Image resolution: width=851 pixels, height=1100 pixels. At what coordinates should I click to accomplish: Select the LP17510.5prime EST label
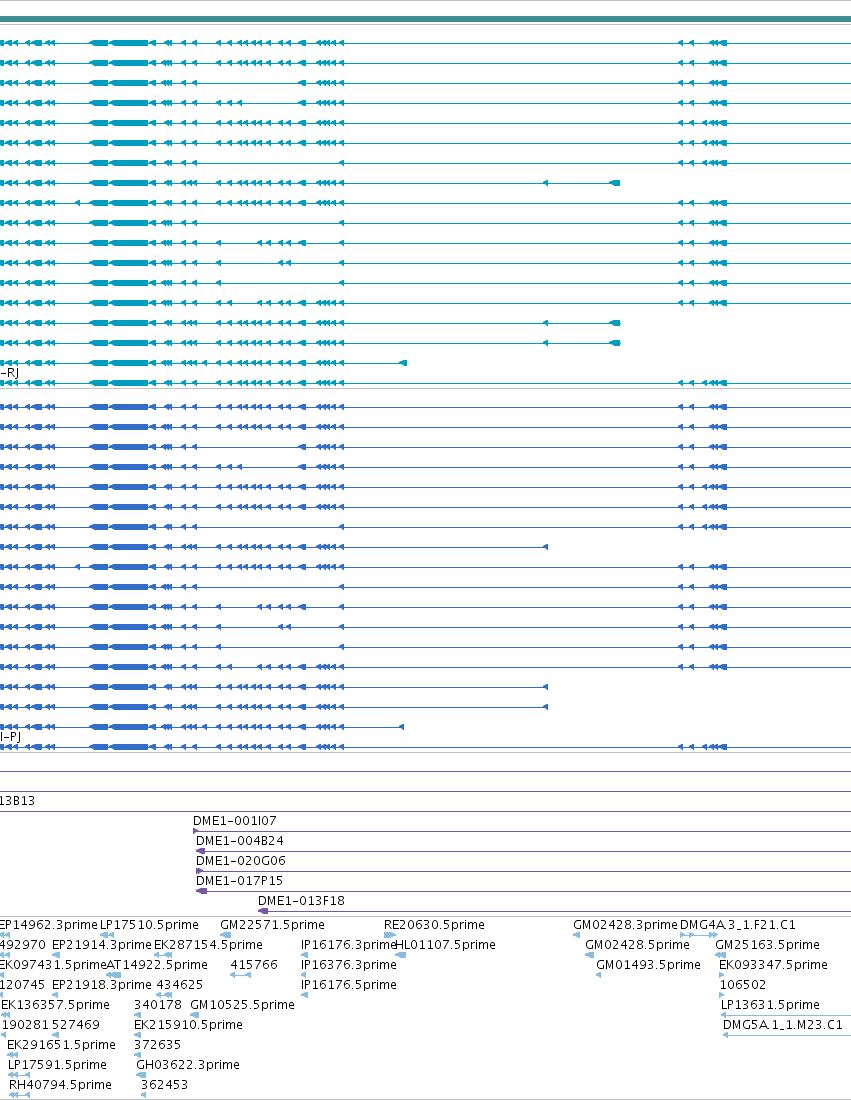click(x=149, y=925)
